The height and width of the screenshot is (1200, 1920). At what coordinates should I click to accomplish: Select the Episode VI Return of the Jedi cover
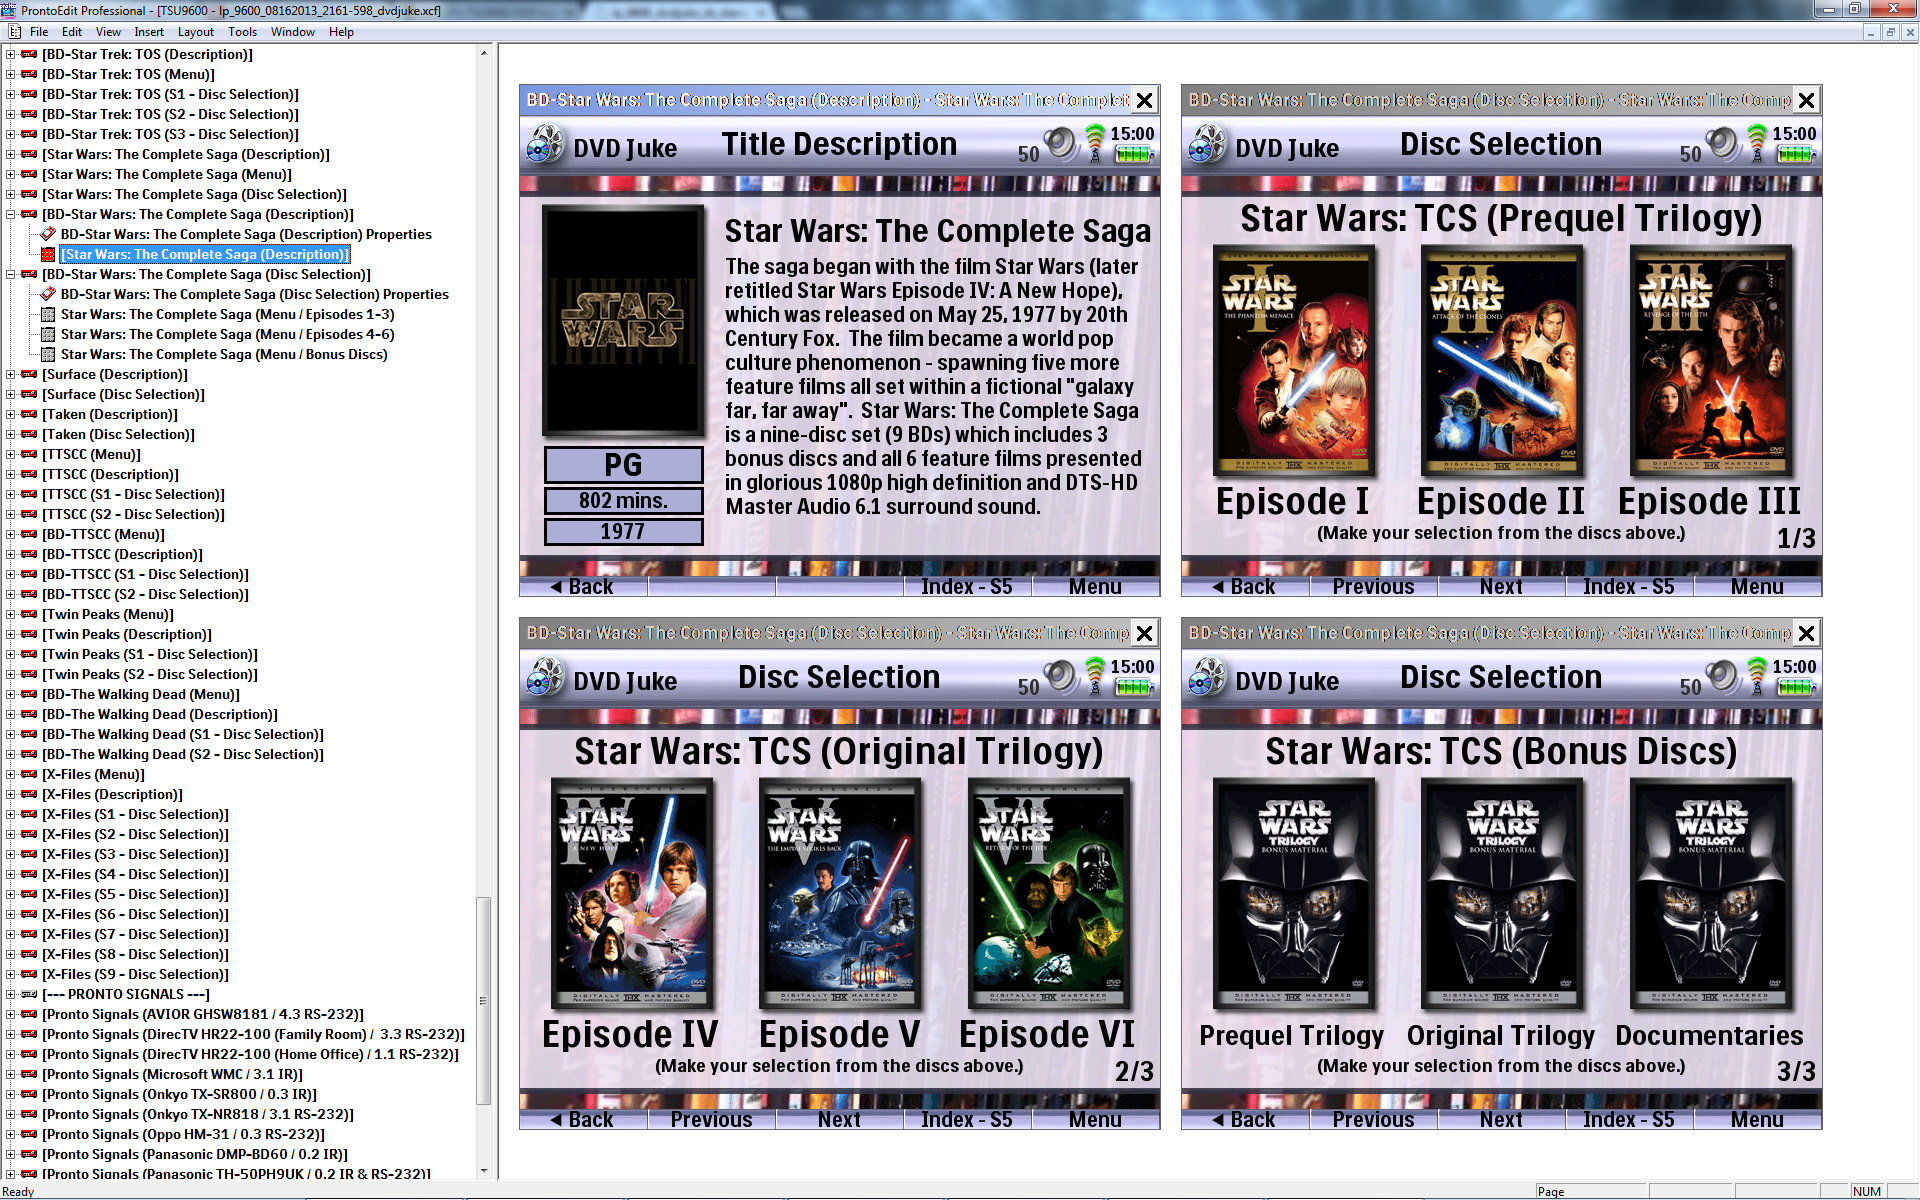click(x=1049, y=893)
